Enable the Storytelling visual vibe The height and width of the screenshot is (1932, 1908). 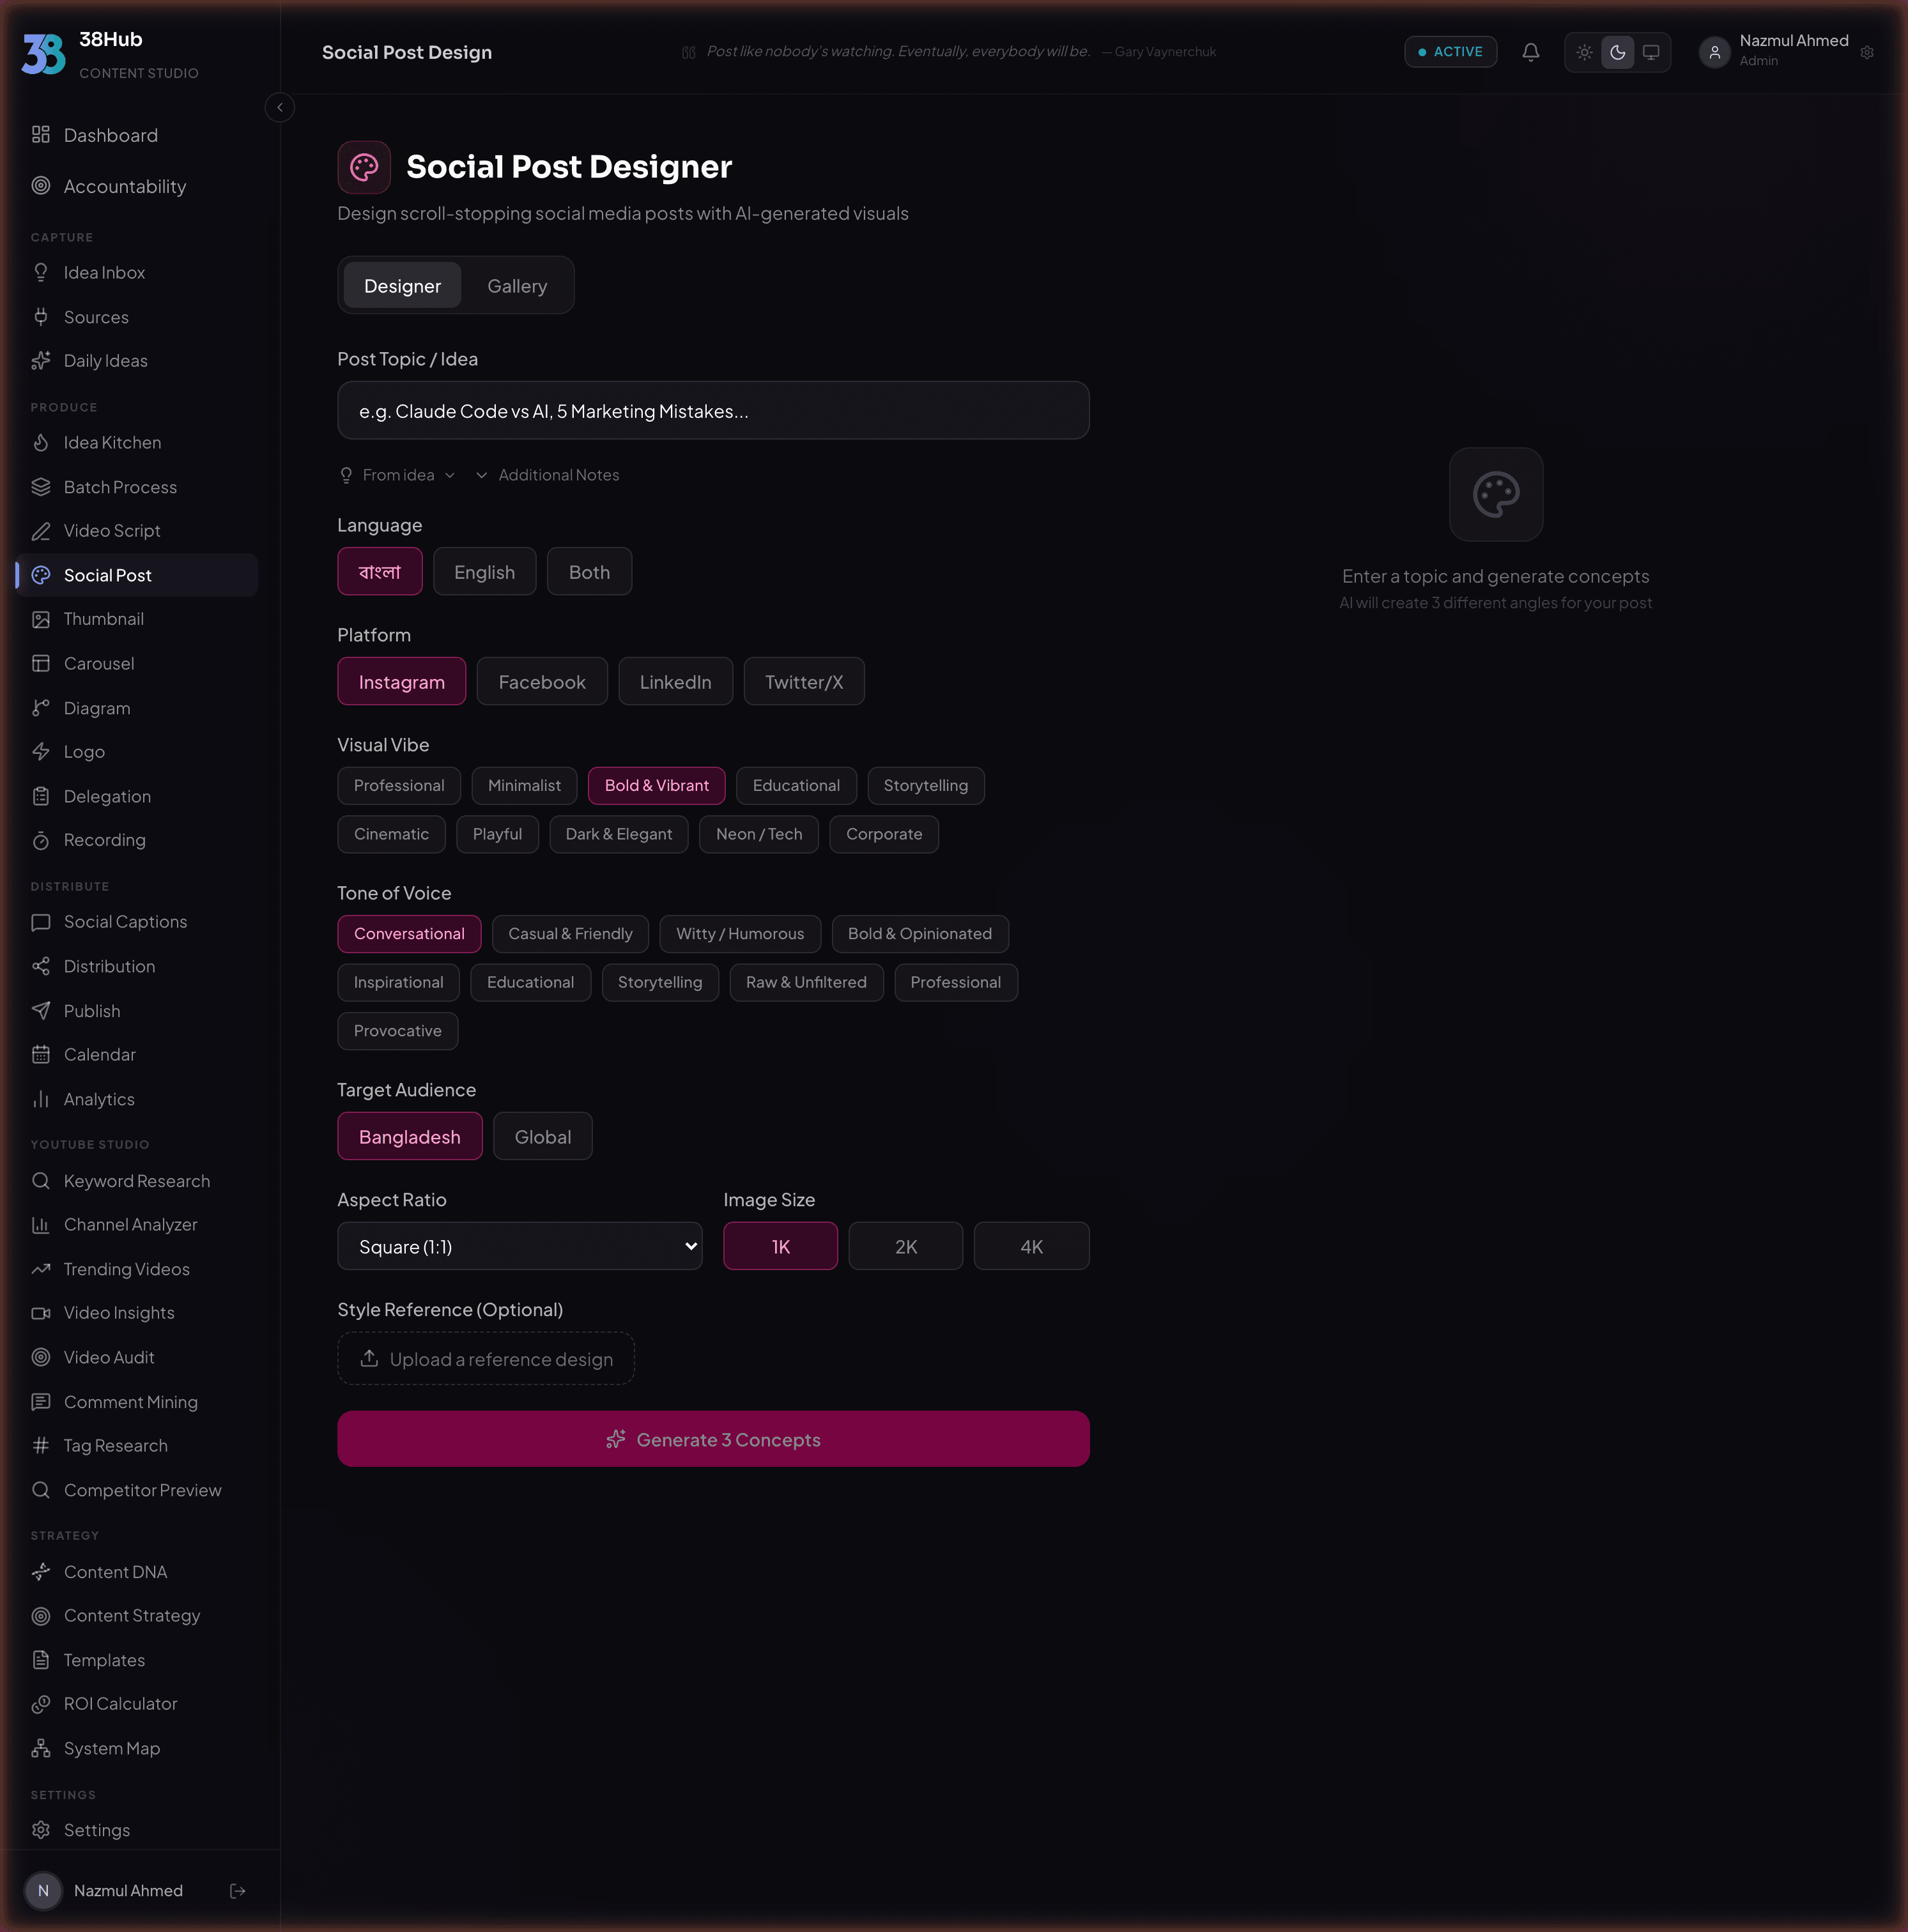[926, 785]
